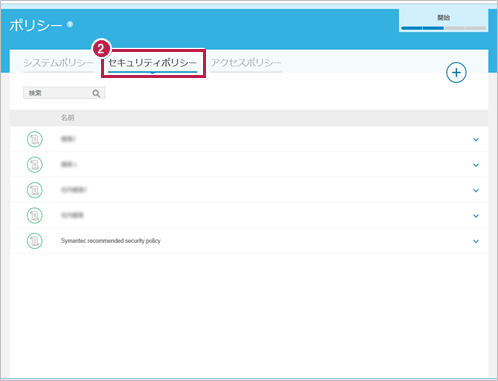Viewport: 498px width, 381px height.
Task: Select Symantec recommended security policy name
Action: click(111, 241)
